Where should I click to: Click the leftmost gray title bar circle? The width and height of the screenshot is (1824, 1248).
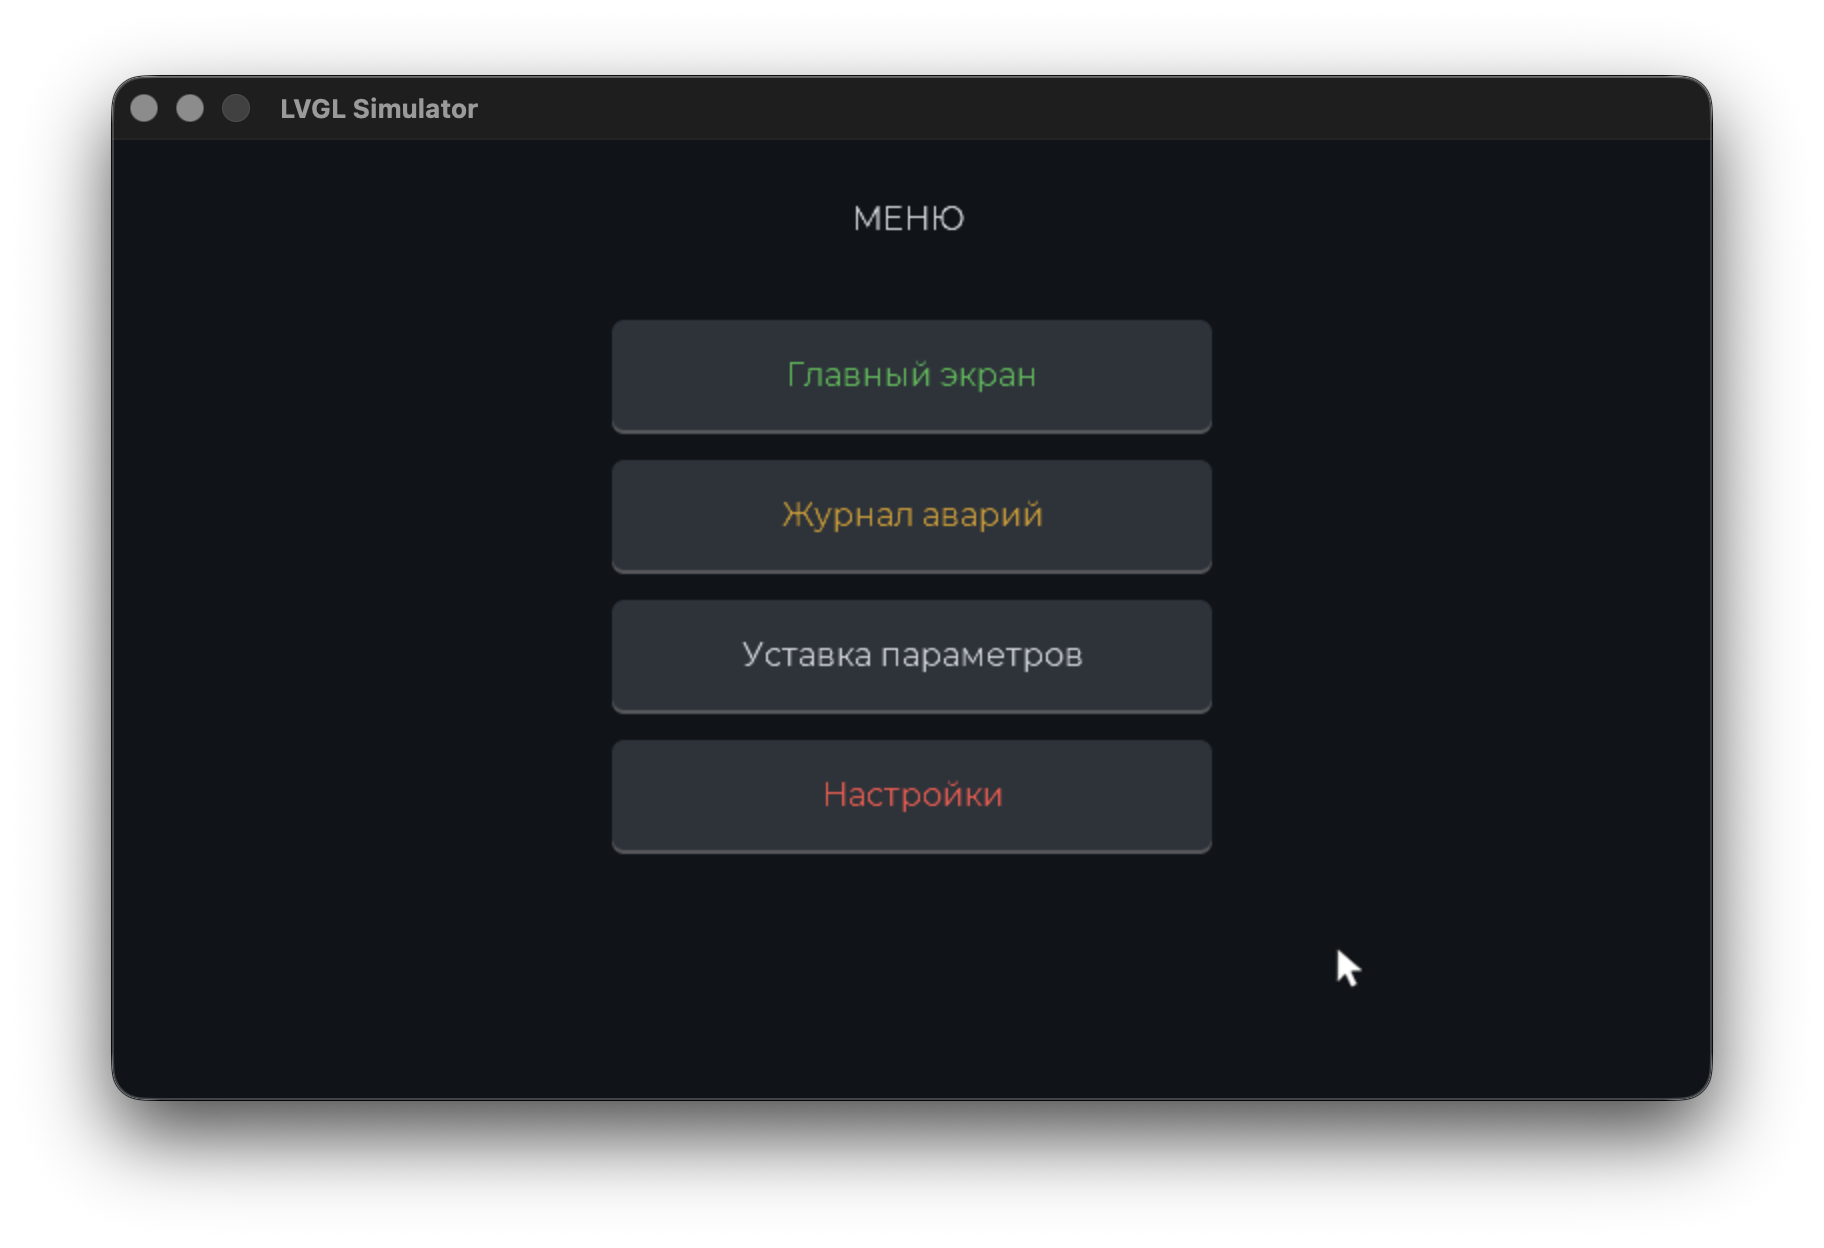[144, 108]
